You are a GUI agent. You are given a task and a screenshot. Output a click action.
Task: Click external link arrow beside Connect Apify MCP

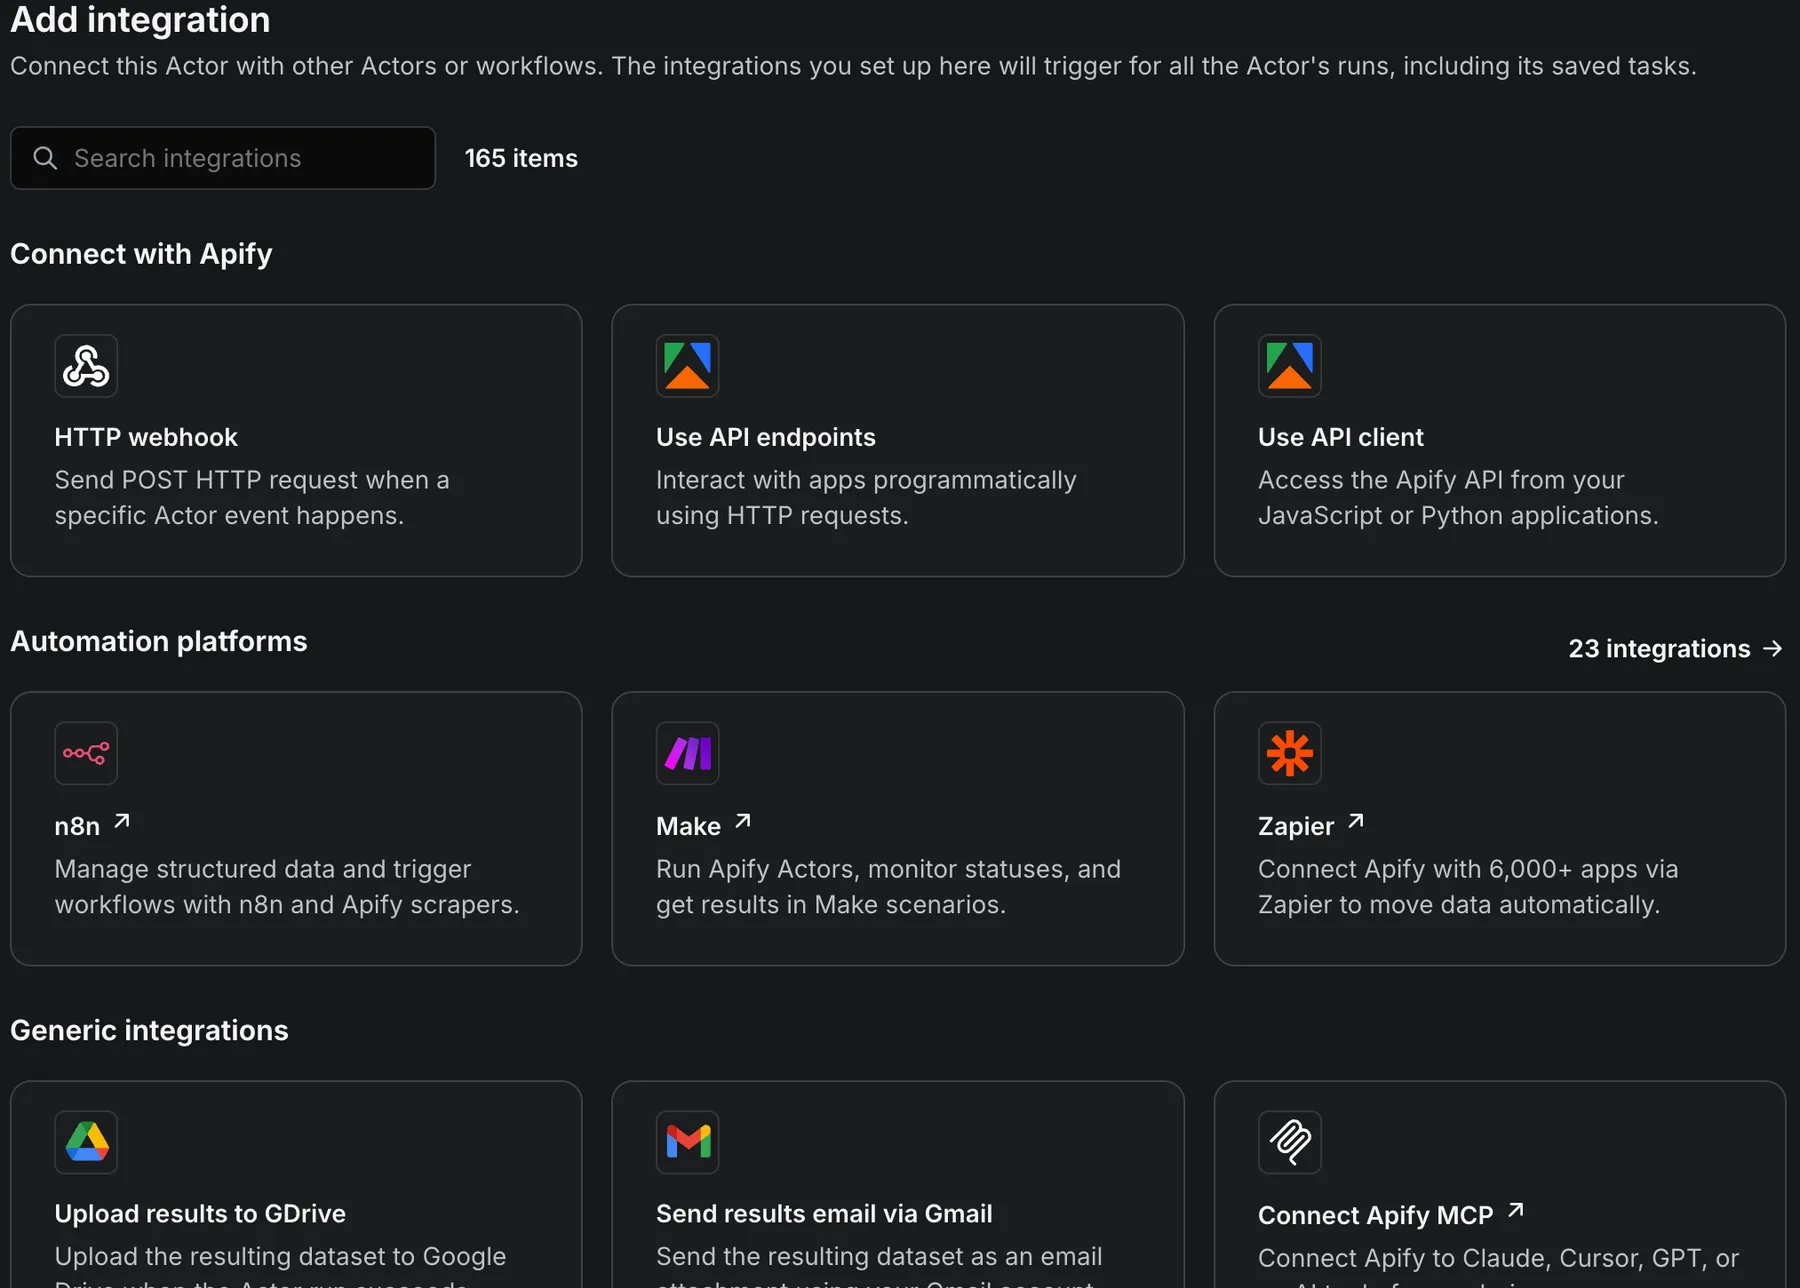click(x=1516, y=1210)
